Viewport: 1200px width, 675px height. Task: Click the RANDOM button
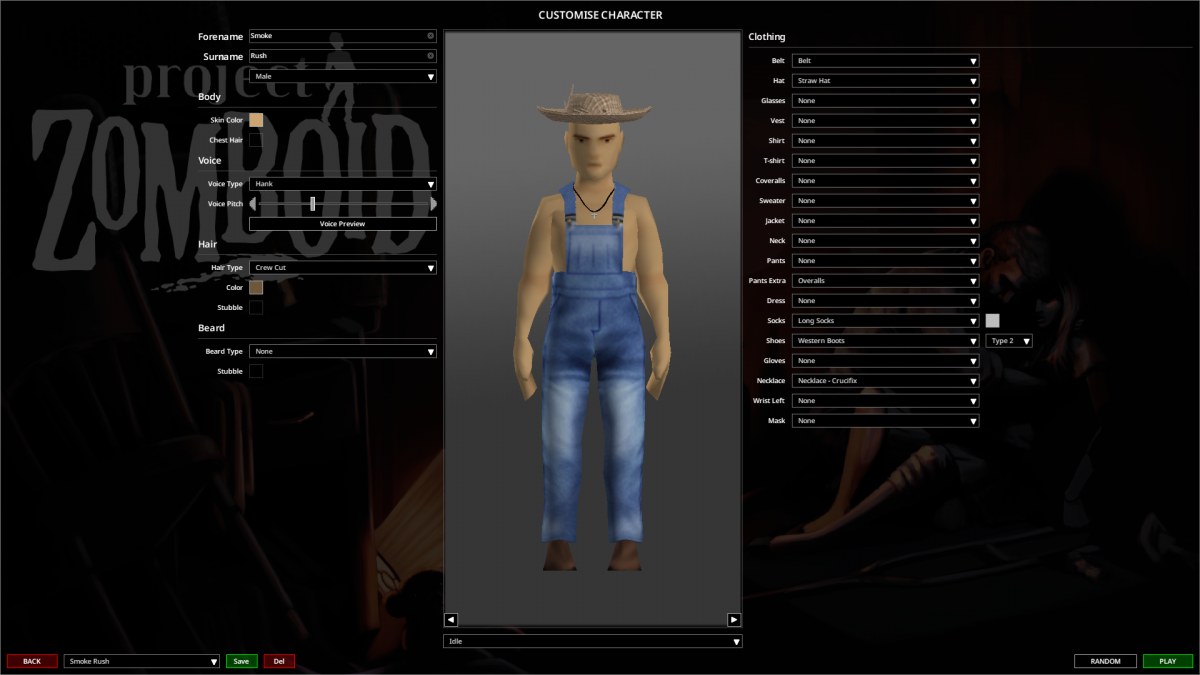click(1105, 661)
